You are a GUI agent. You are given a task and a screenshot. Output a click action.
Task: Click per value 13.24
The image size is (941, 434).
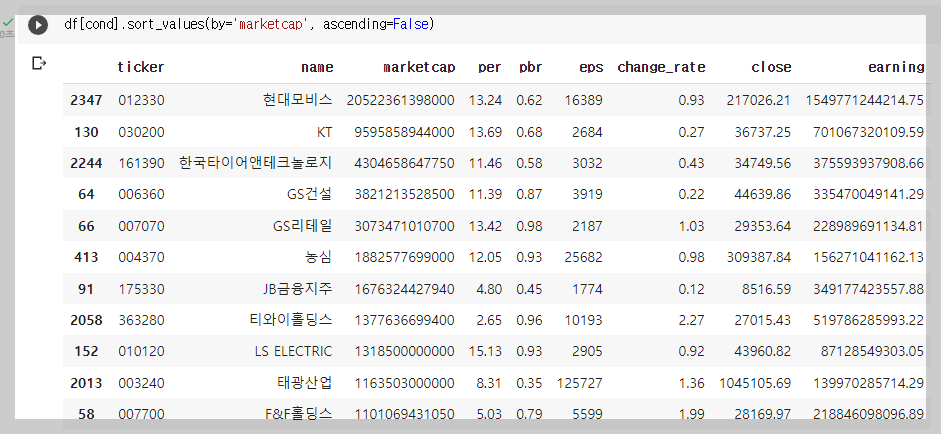486,100
